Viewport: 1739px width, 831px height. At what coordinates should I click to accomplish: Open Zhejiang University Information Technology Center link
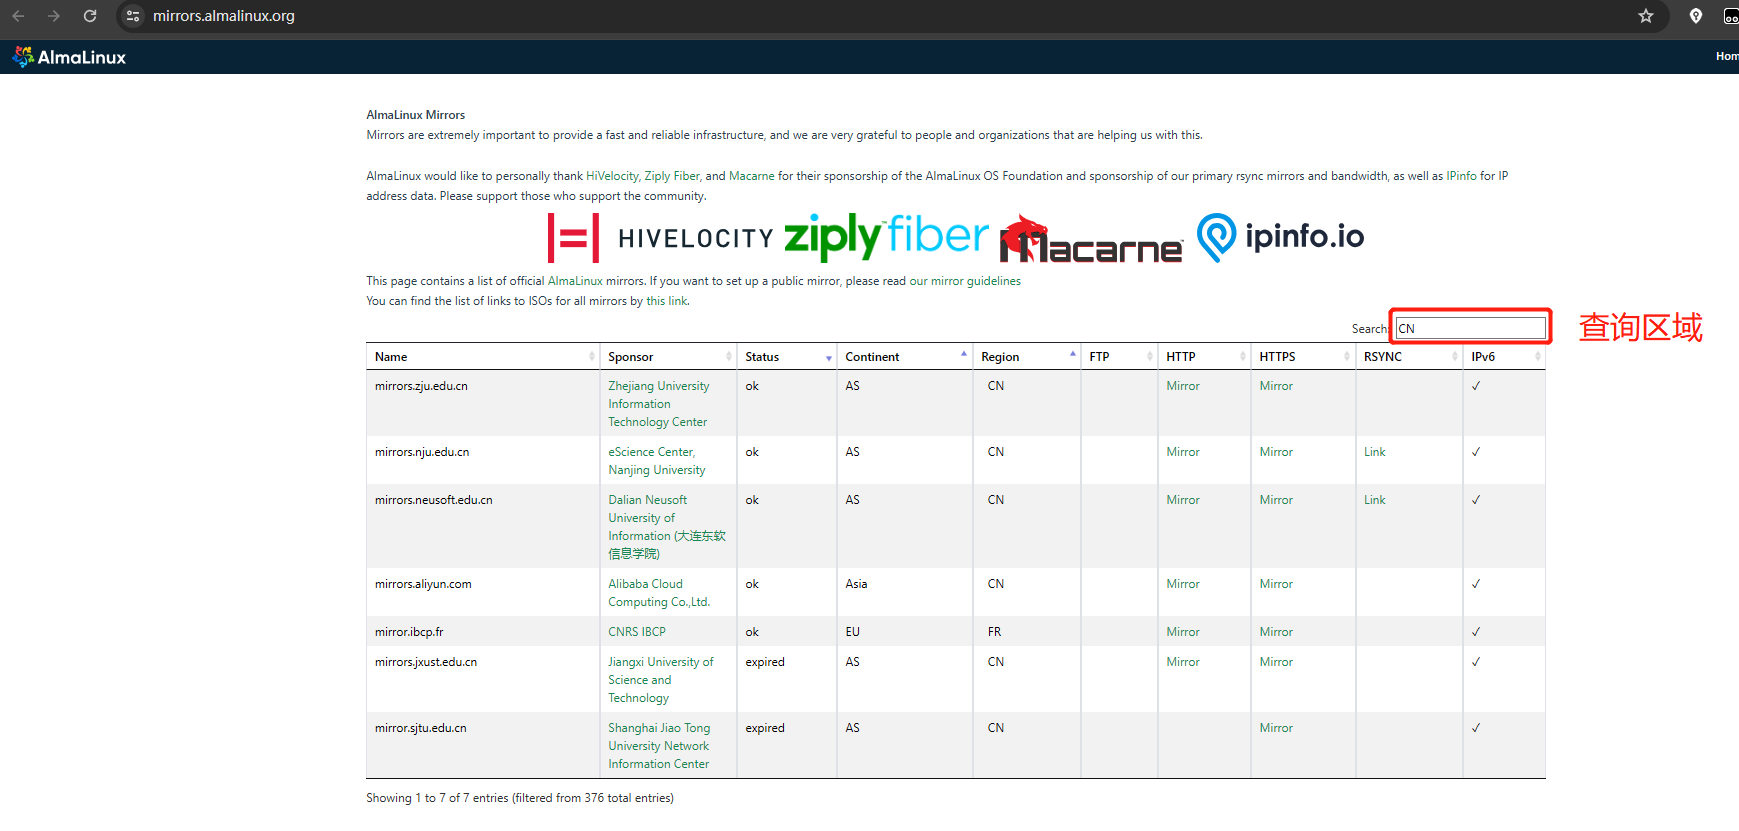pos(659,404)
